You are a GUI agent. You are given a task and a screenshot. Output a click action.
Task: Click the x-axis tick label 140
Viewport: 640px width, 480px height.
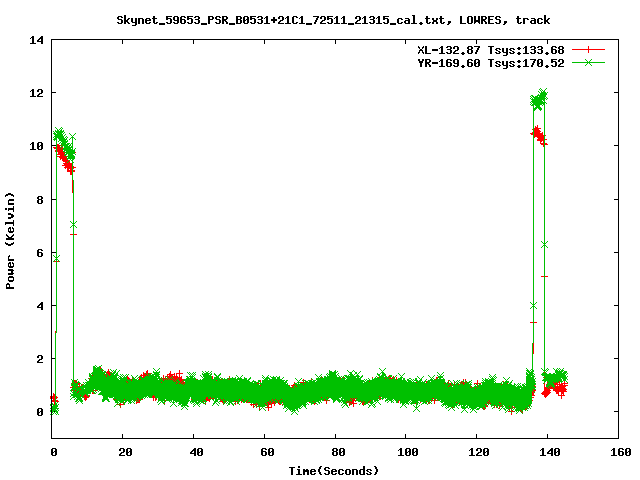coord(550,452)
